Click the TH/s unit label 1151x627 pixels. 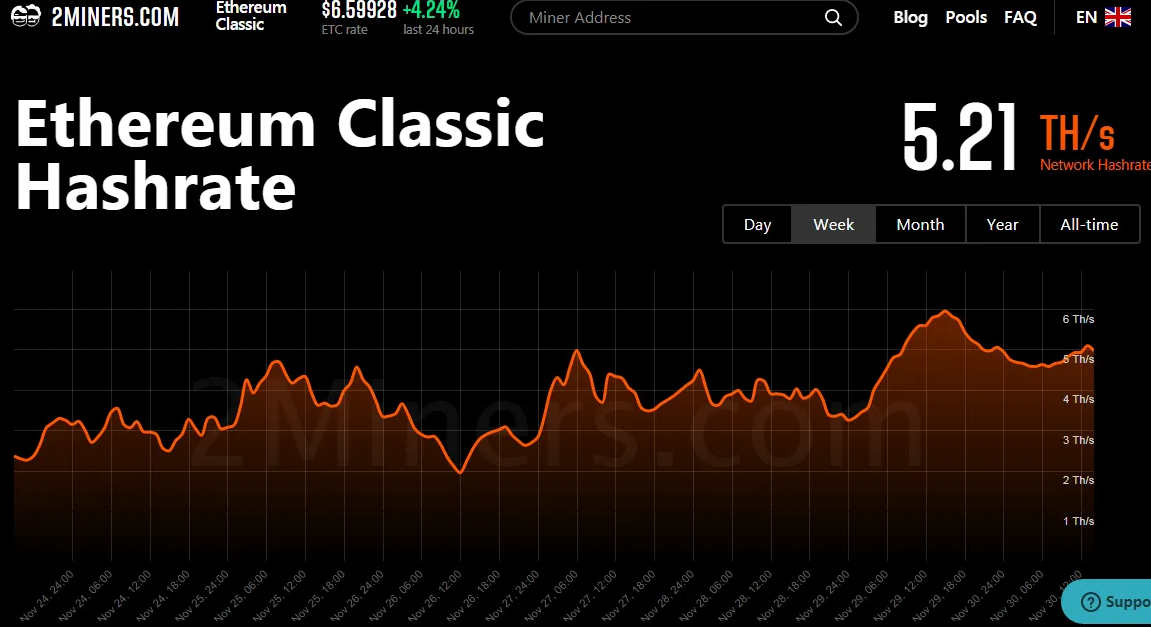pyautogui.click(x=1077, y=133)
